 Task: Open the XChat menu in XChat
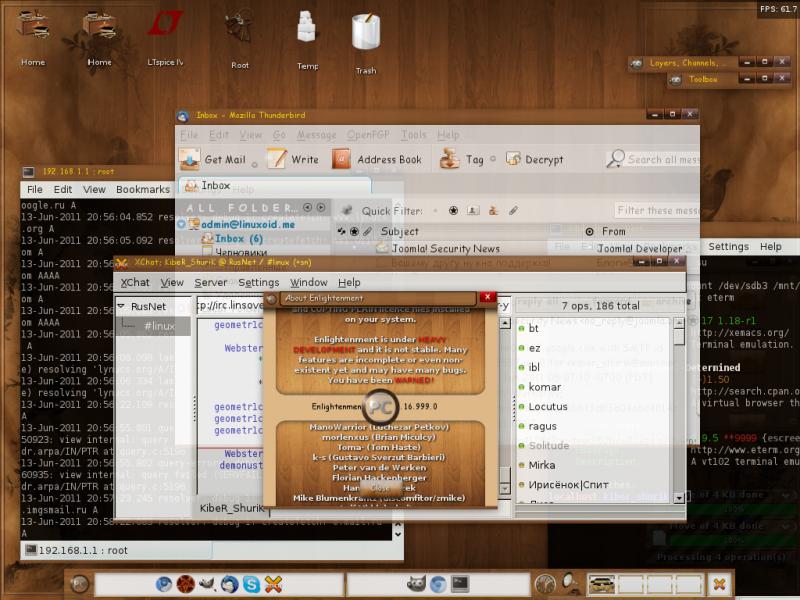[135, 282]
